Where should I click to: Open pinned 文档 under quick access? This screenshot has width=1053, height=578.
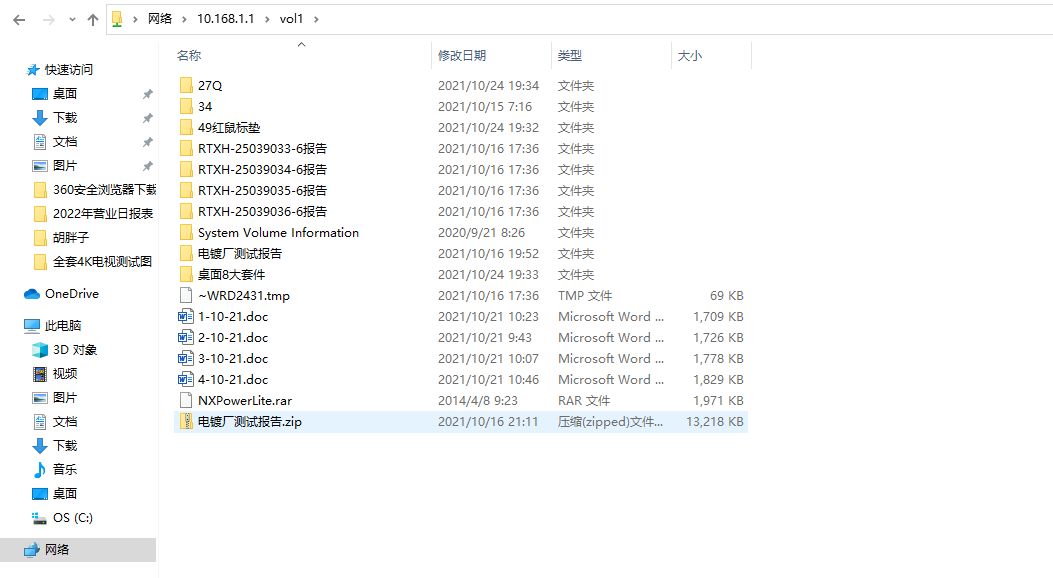pos(65,142)
